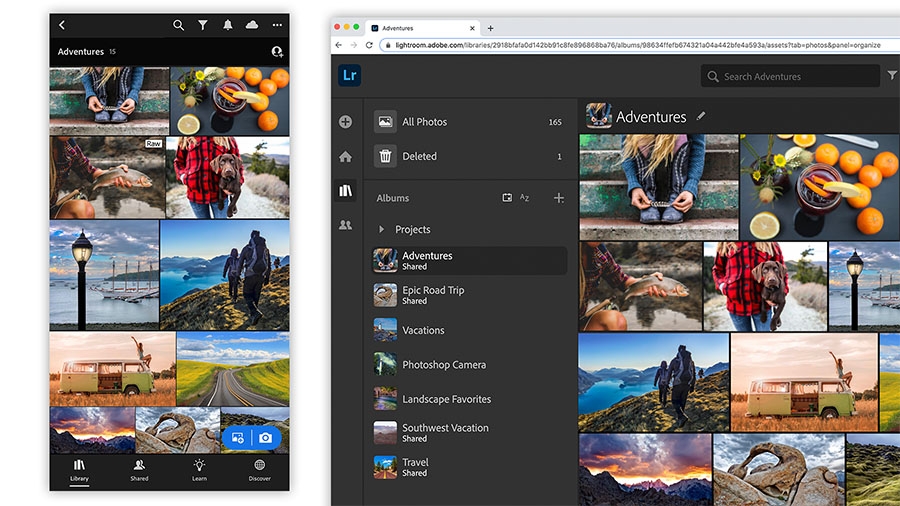This screenshot has height=506, width=900.
Task: Tap the notification bell icon
Action: pos(228,25)
